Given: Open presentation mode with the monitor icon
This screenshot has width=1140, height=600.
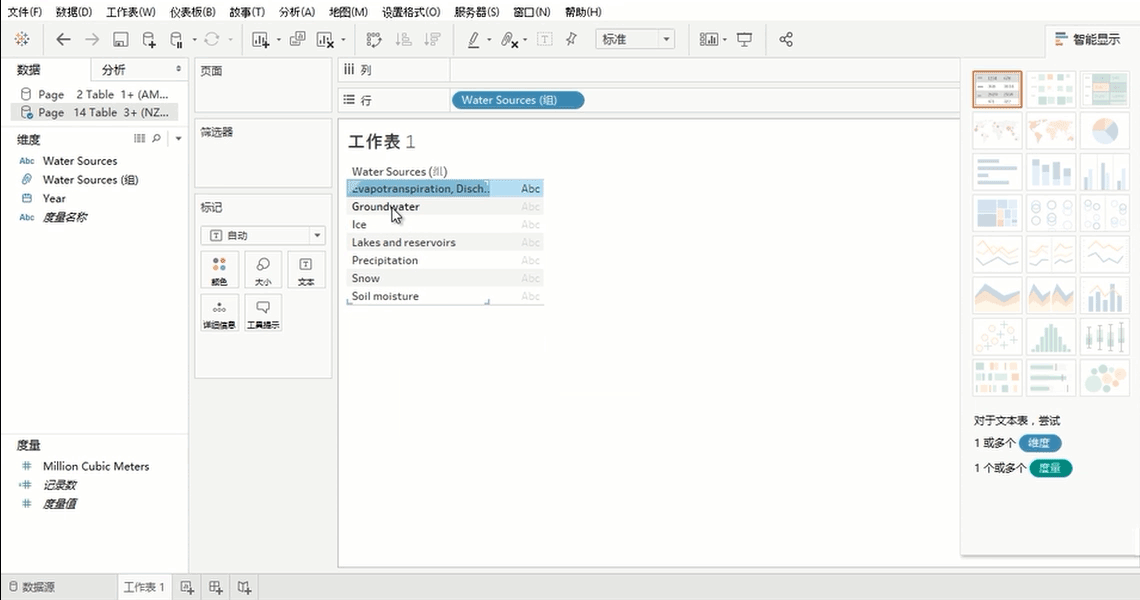Looking at the screenshot, I should click(x=744, y=39).
